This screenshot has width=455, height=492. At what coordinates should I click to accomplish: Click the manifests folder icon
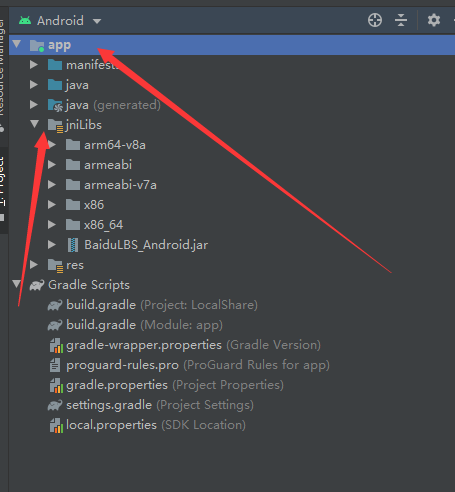click(x=55, y=65)
